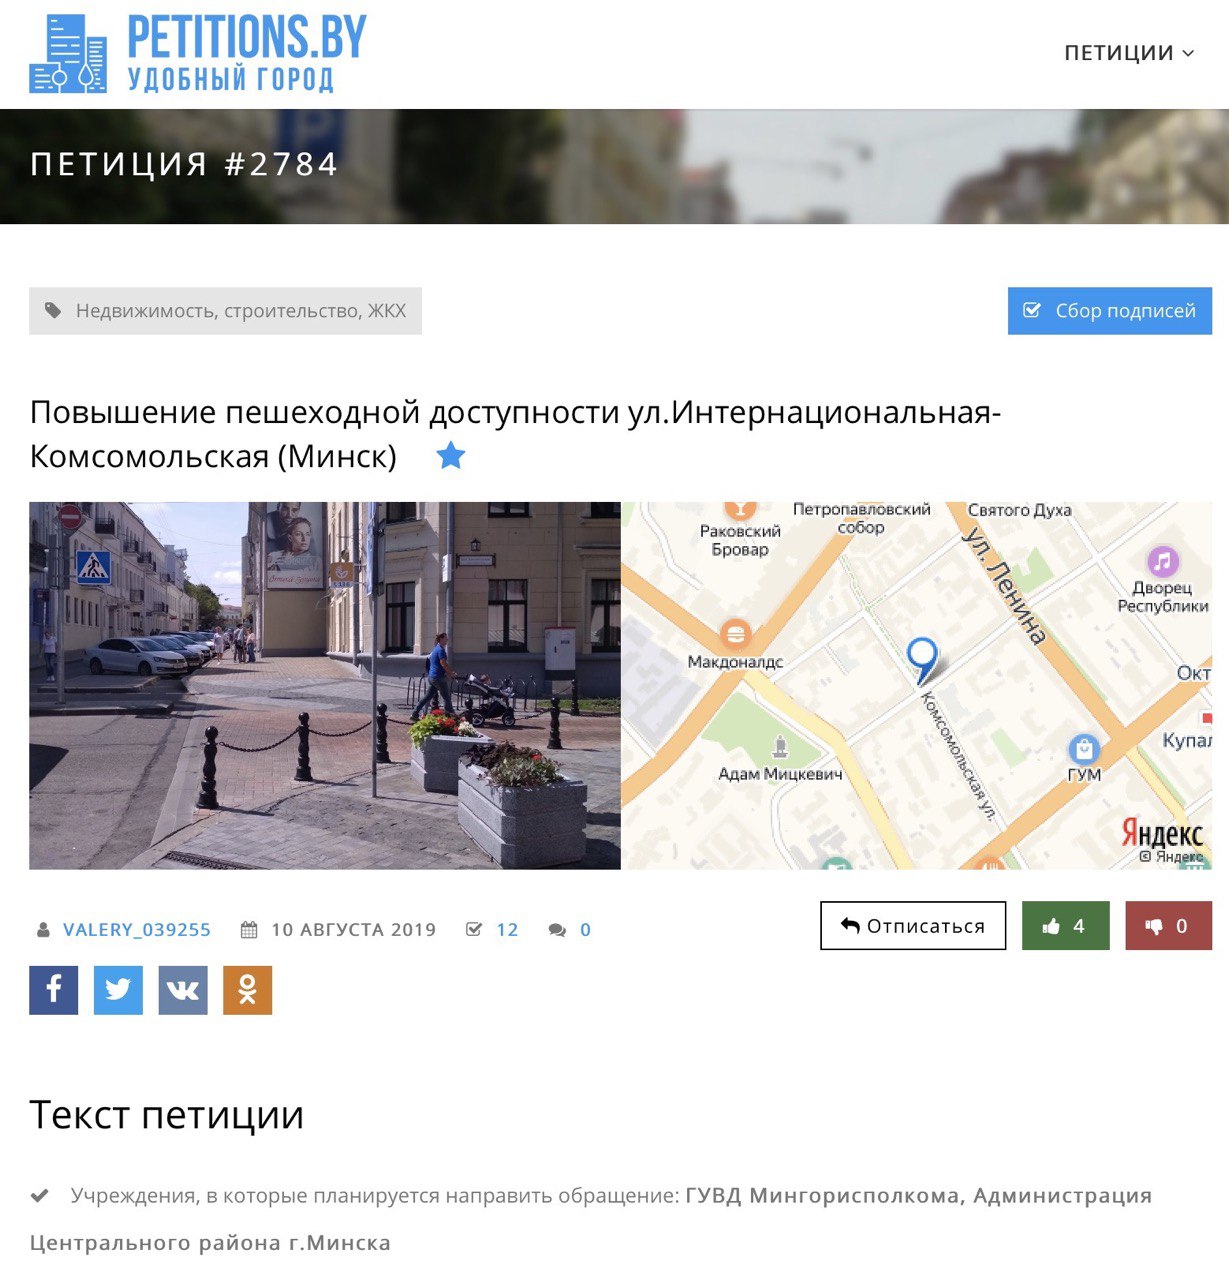
Task: Click the signatures count 12
Action: coord(507,930)
